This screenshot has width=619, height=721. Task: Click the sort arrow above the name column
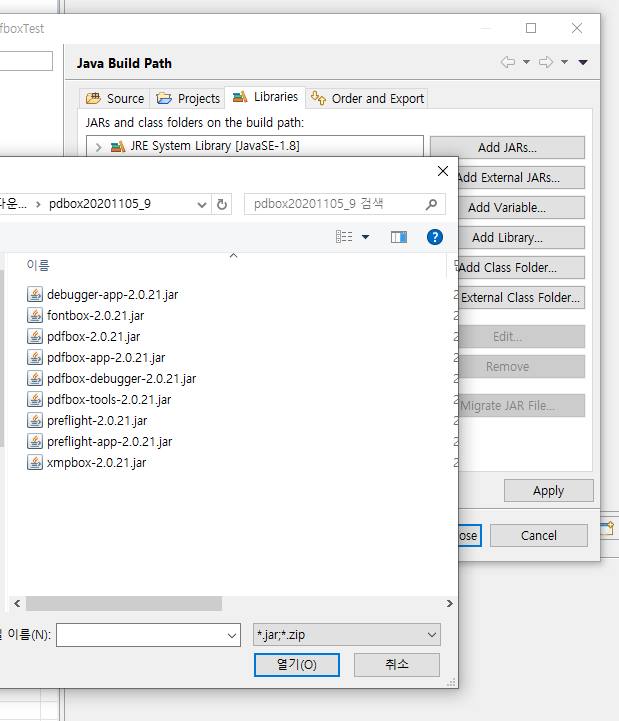pos(234,256)
